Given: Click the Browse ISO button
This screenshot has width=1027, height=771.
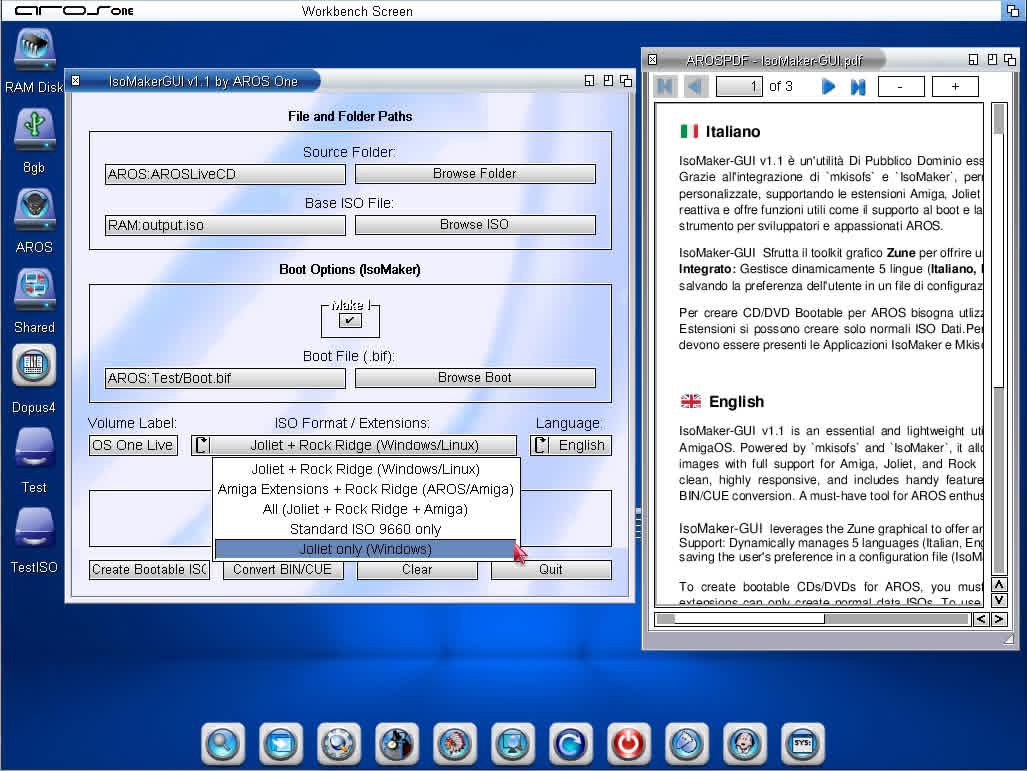Looking at the screenshot, I should [x=475, y=225].
